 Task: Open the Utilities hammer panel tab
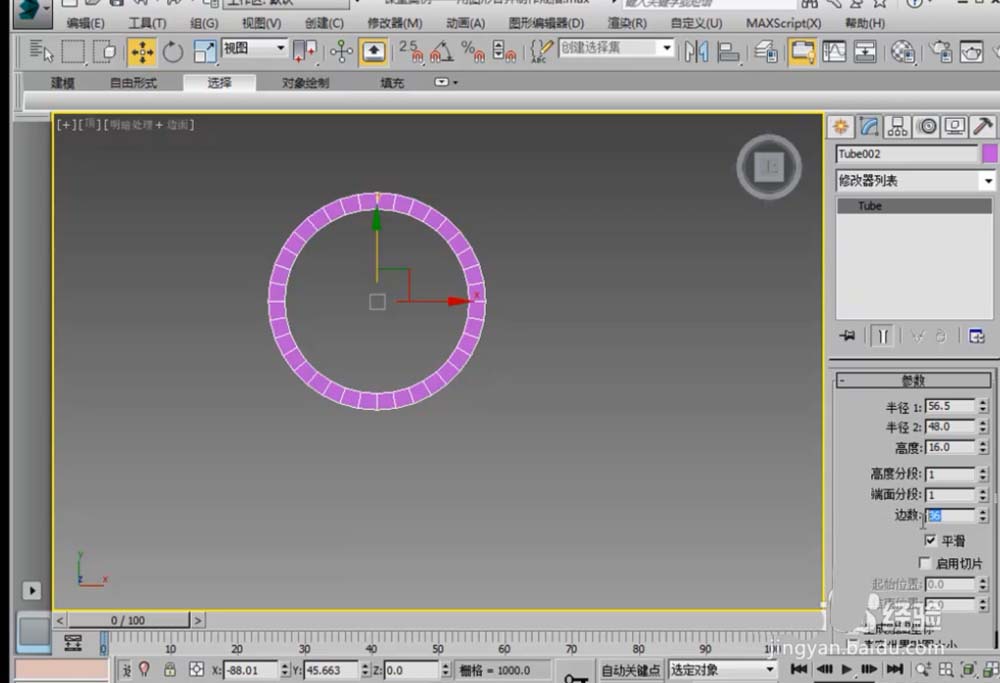983,126
